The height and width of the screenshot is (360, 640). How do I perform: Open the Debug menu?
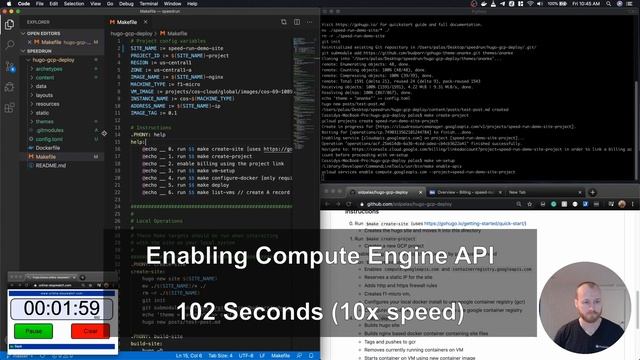click(x=126, y=4)
